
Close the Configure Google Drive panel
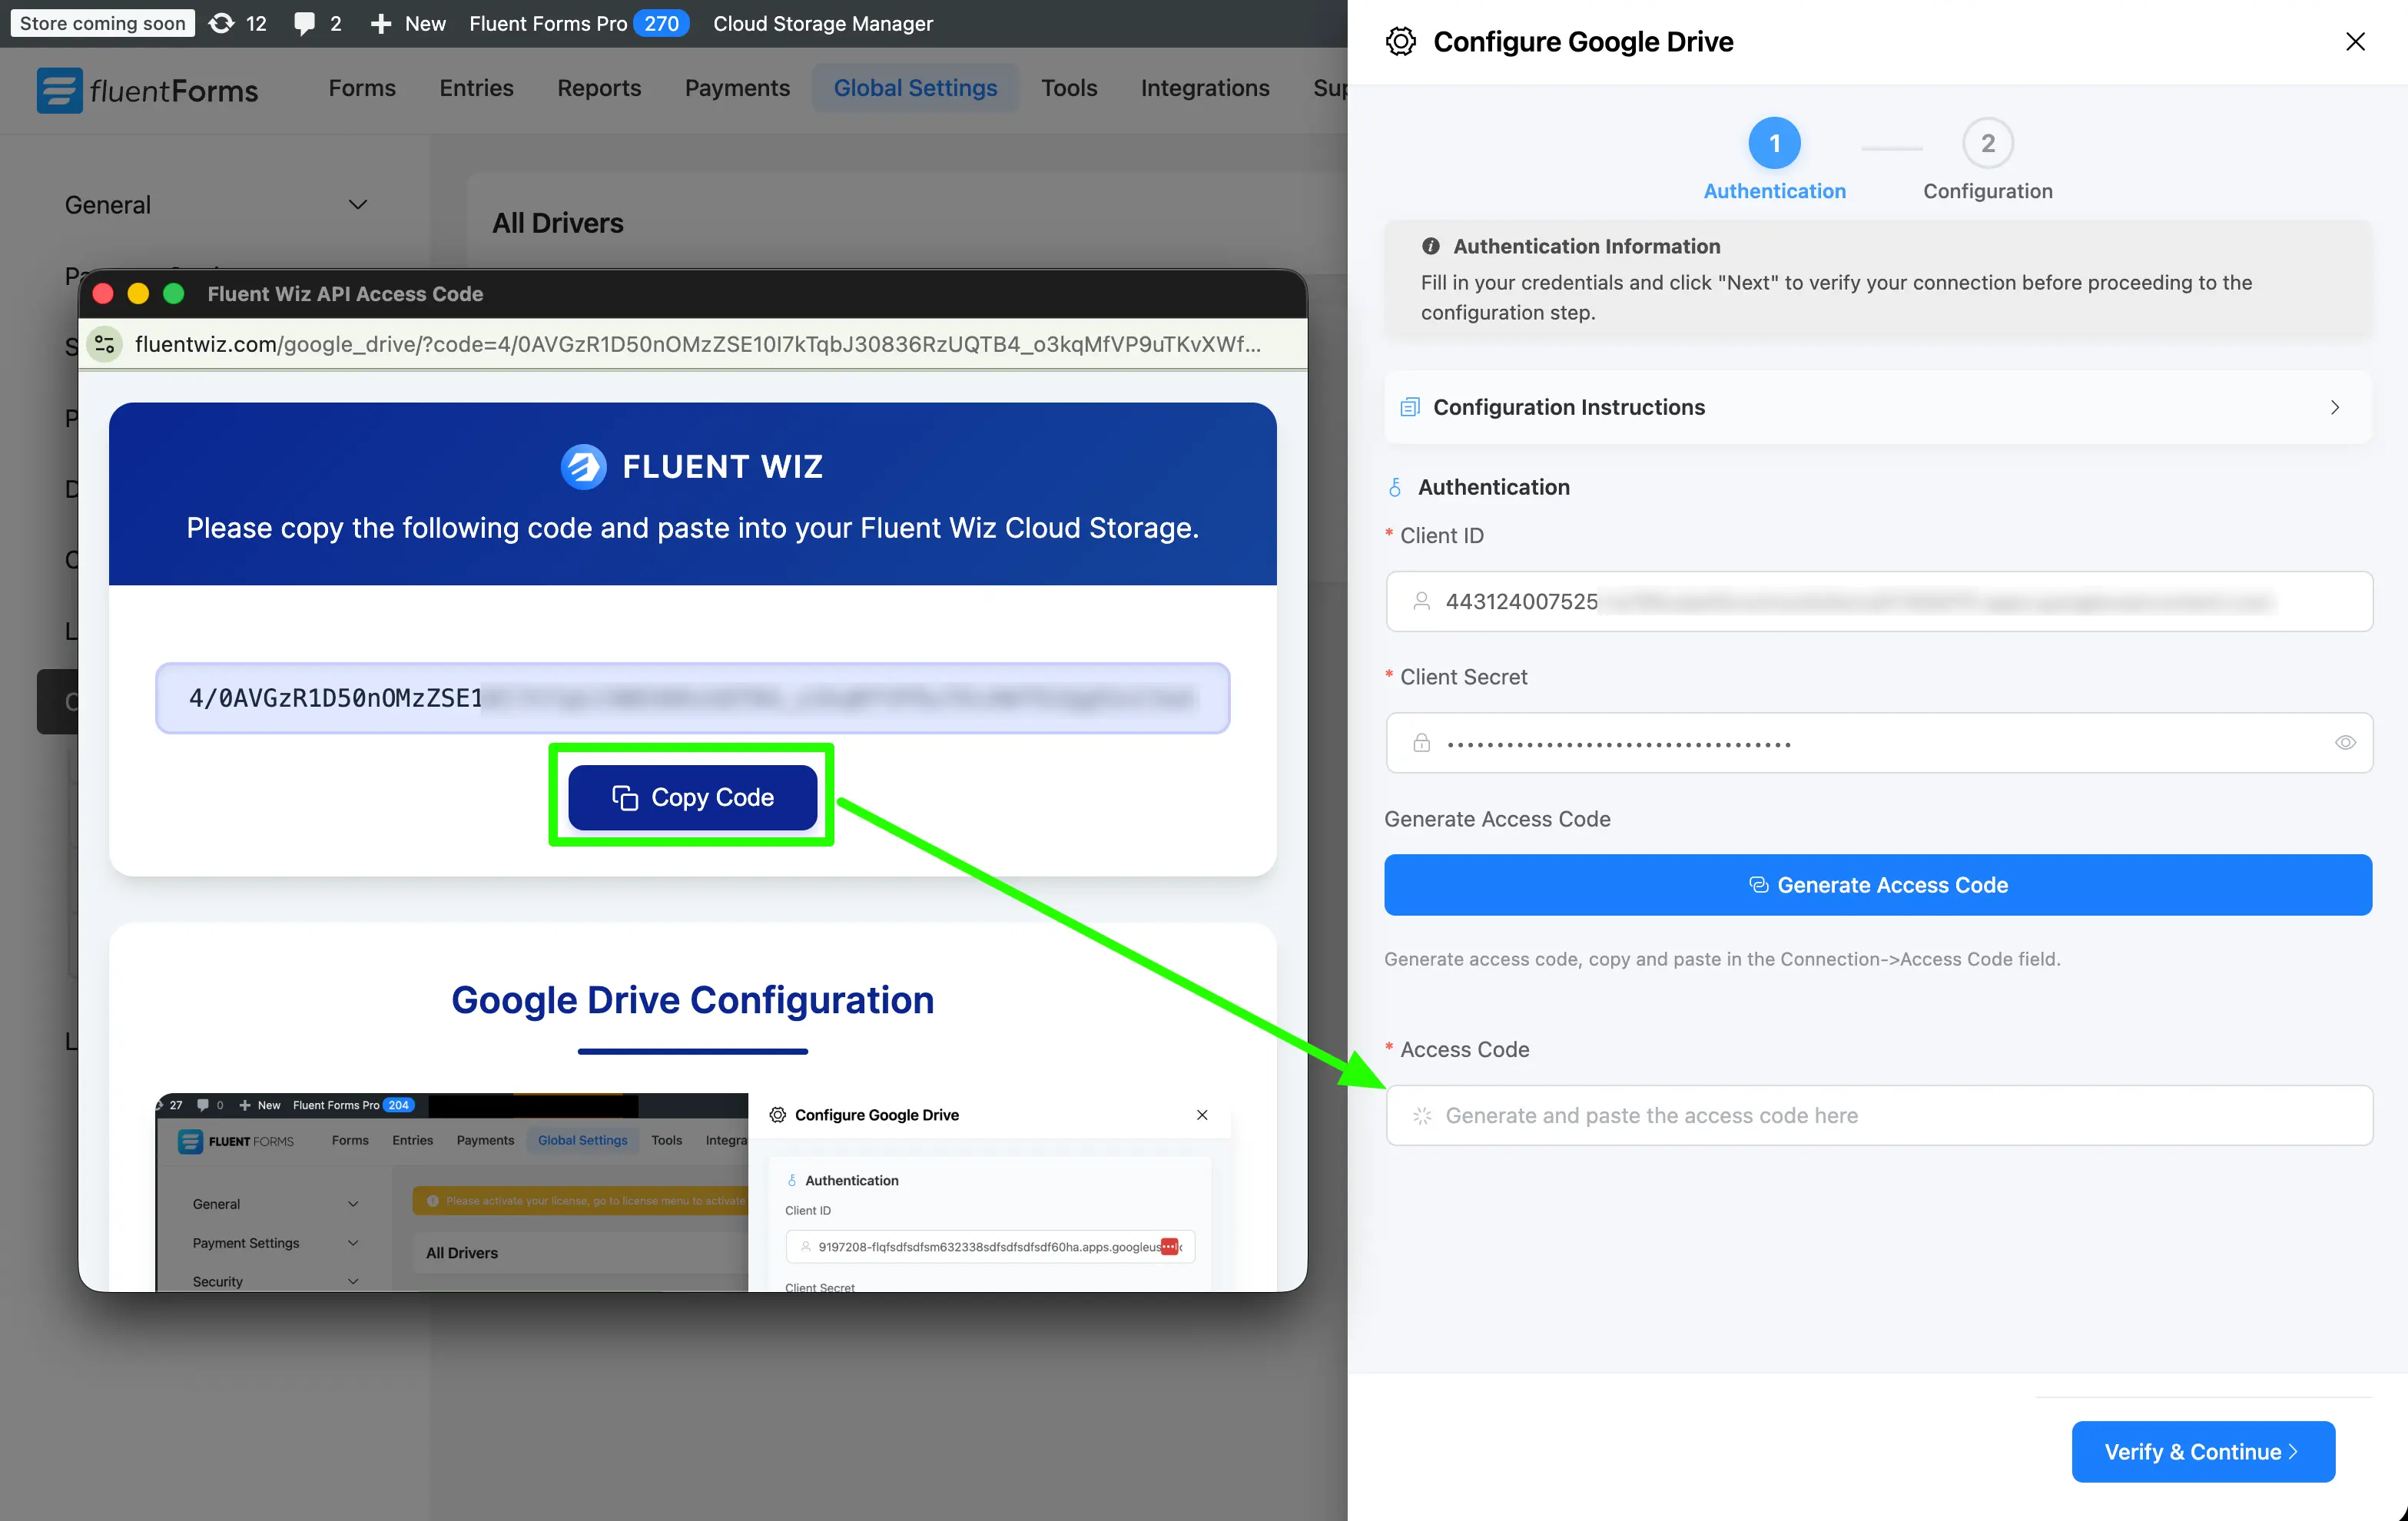point(2354,42)
